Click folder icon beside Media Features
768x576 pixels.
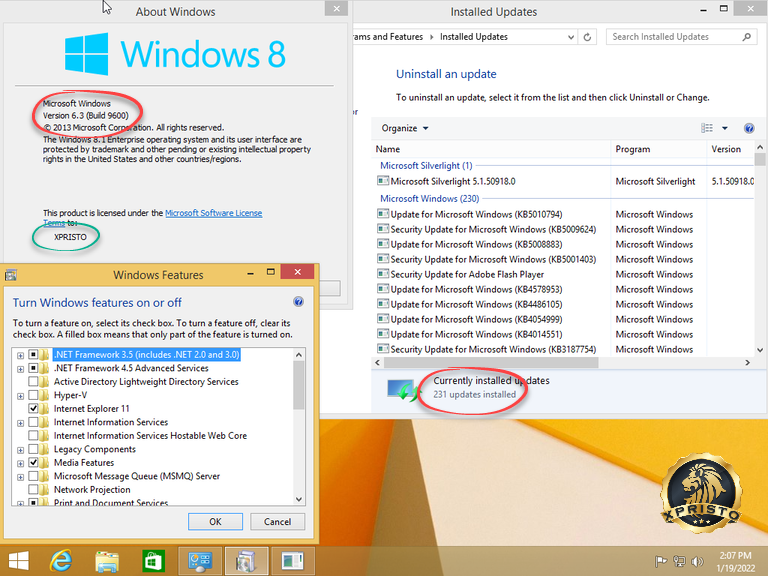click(45, 462)
